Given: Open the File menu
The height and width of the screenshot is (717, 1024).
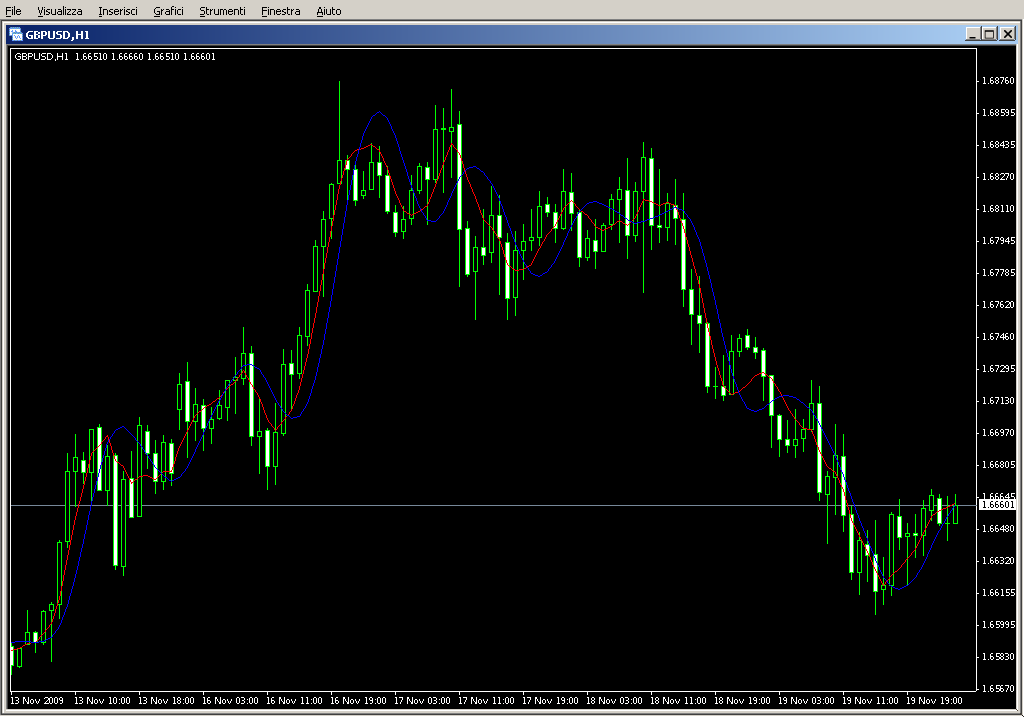Looking at the screenshot, I should 13,11.
